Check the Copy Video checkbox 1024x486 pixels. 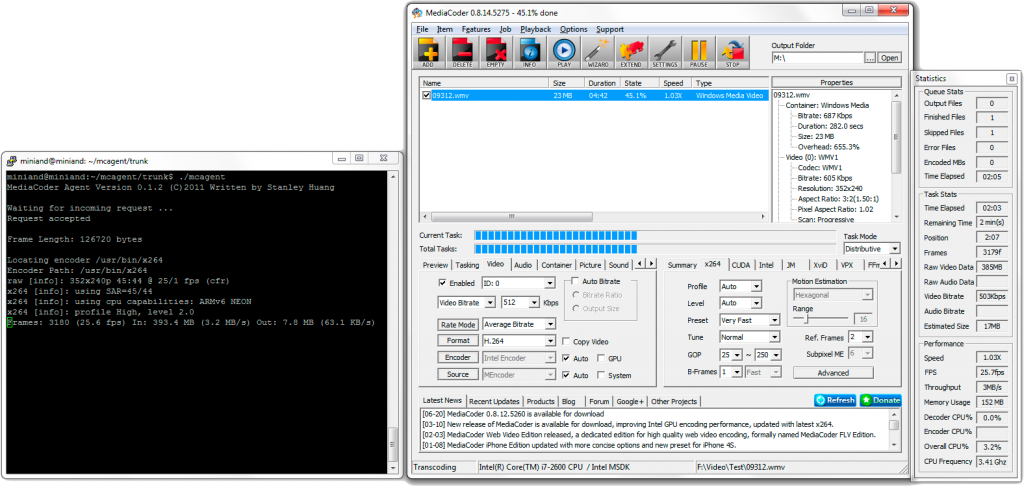(x=566, y=342)
